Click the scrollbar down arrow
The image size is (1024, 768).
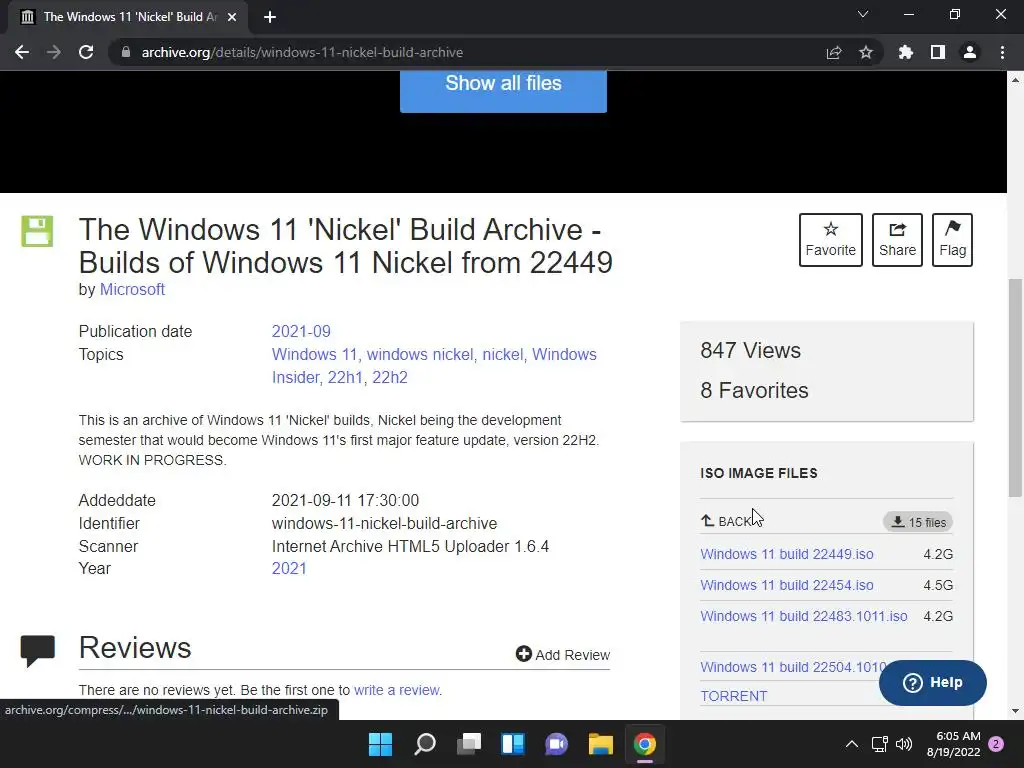(1015, 711)
